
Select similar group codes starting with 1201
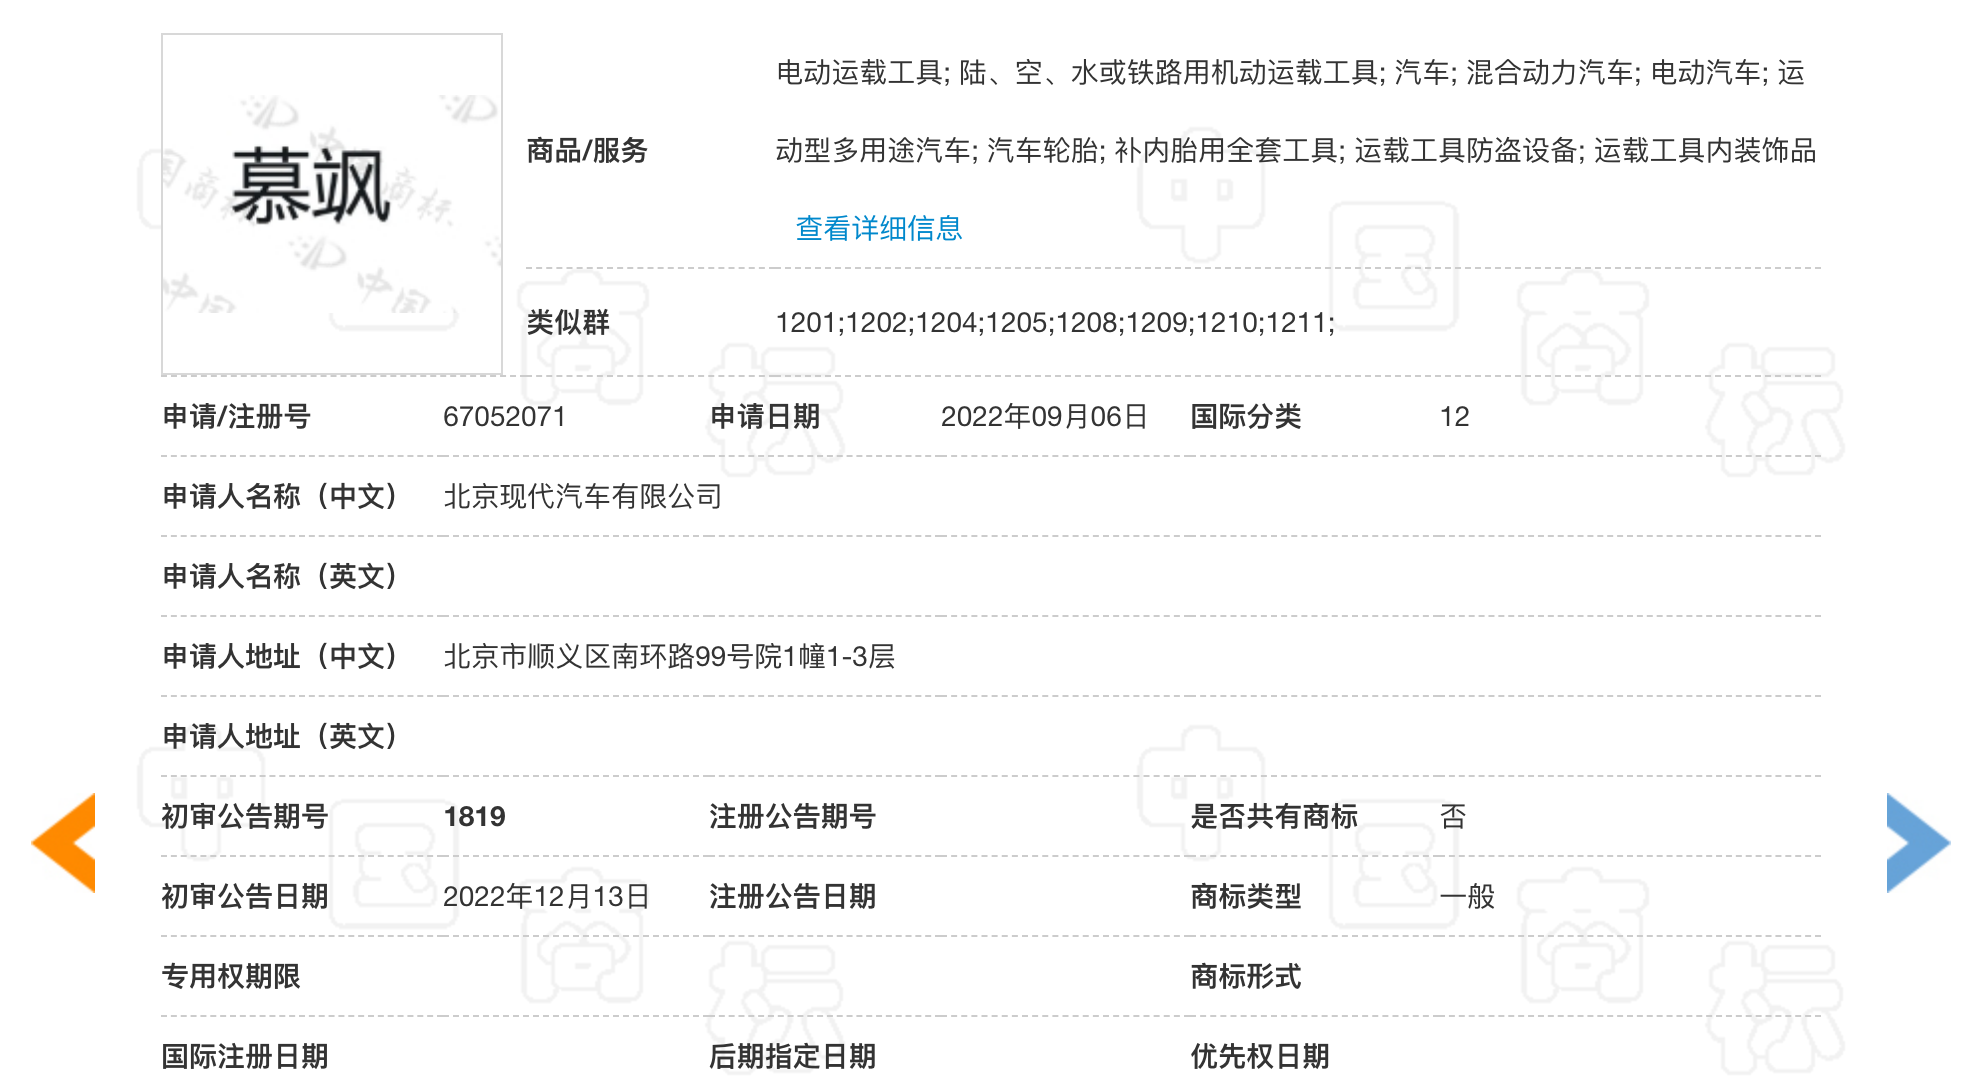tap(1055, 322)
